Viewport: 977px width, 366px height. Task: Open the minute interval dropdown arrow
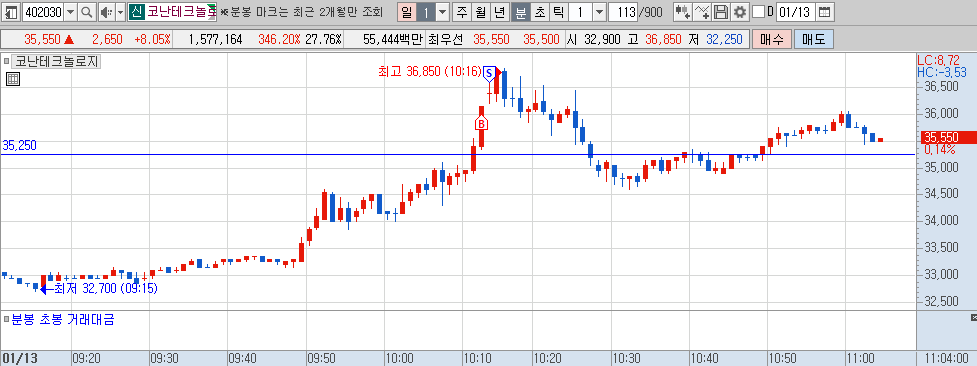point(599,12)
